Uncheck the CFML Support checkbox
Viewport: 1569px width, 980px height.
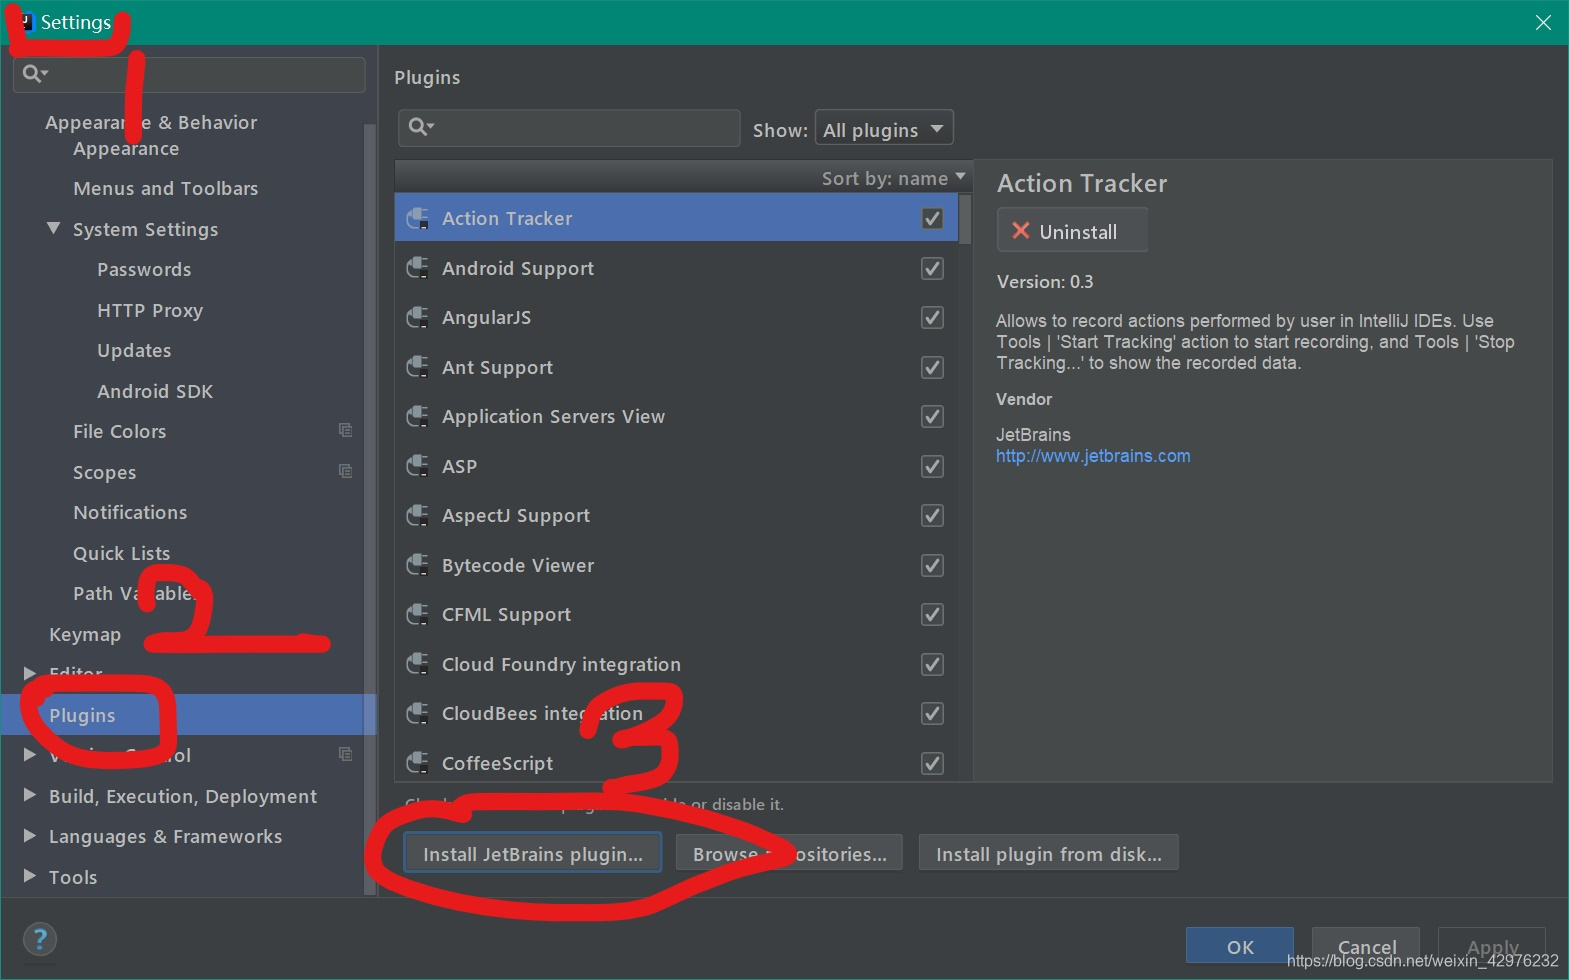click(x=932, y=614)
